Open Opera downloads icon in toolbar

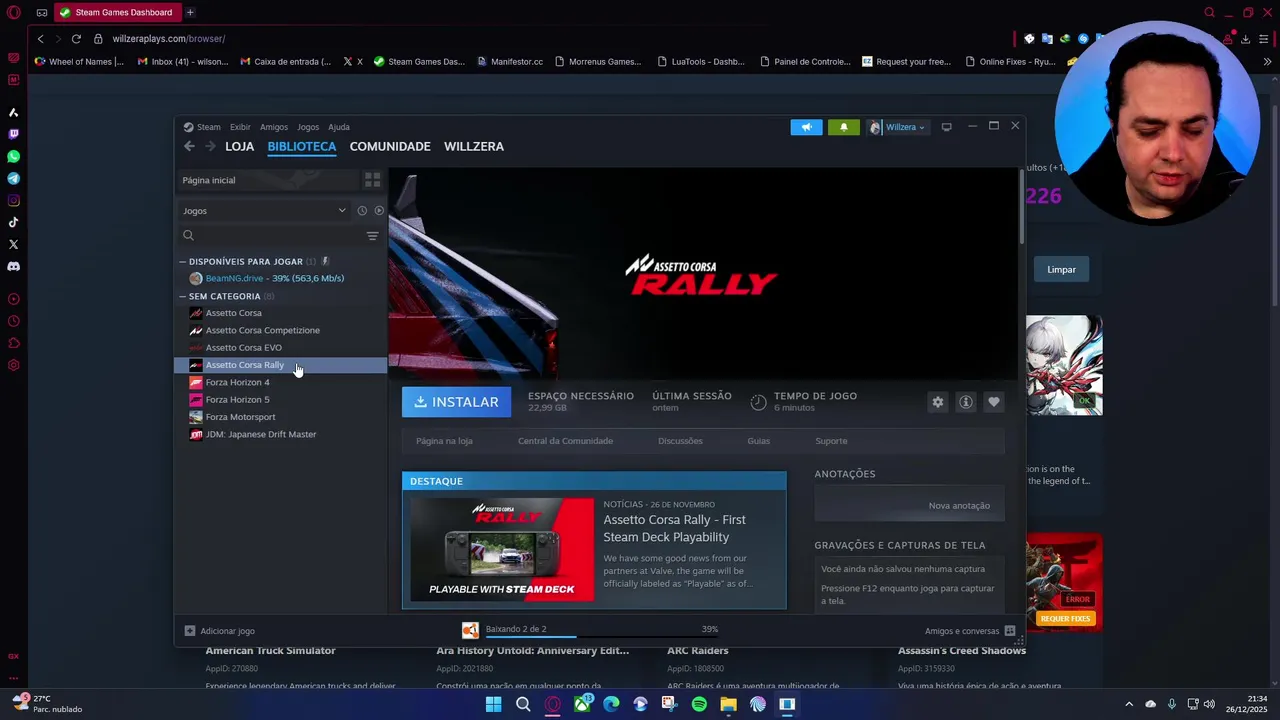click(1245, 39)
